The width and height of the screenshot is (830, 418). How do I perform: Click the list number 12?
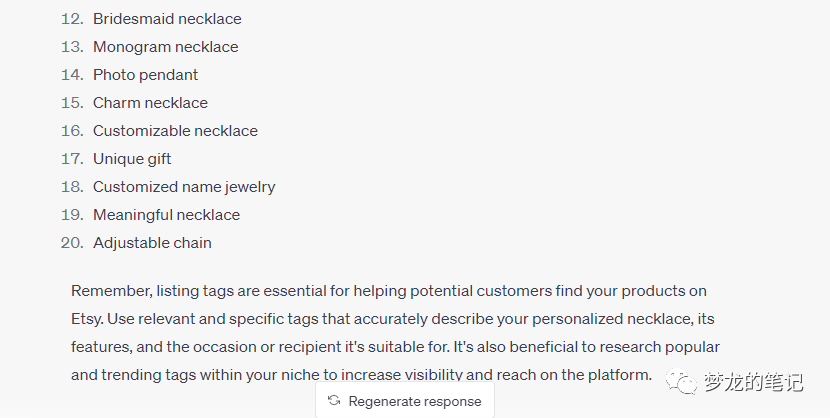coord(70,19)
